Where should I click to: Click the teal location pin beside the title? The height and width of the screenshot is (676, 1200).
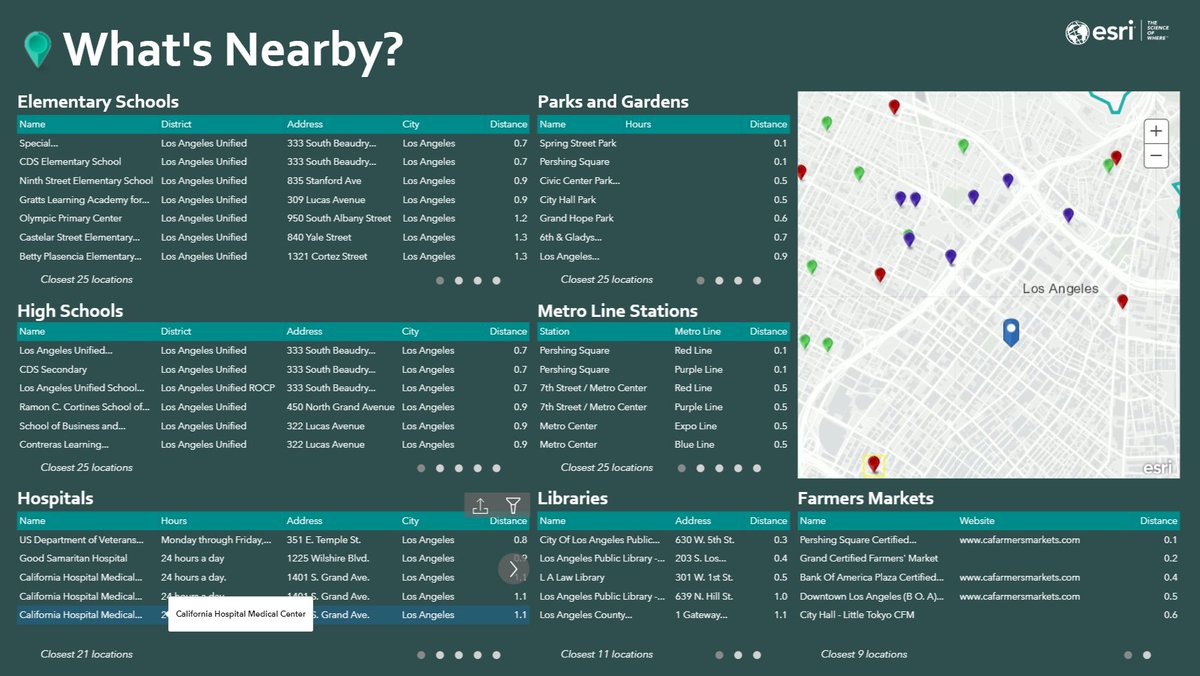(38, 48)
